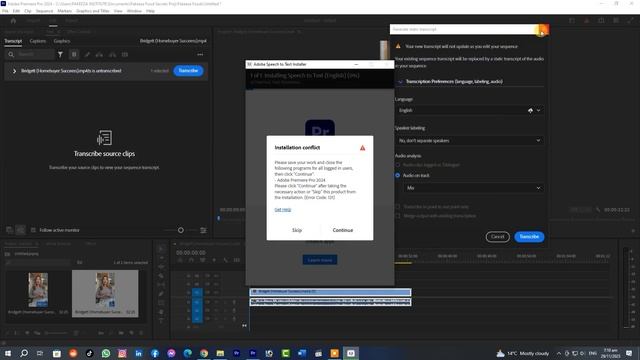Image resolution: width=640 pixels, height=360 pixels.
Task: Open the taskbar Search icon
Action: (24, 353)
